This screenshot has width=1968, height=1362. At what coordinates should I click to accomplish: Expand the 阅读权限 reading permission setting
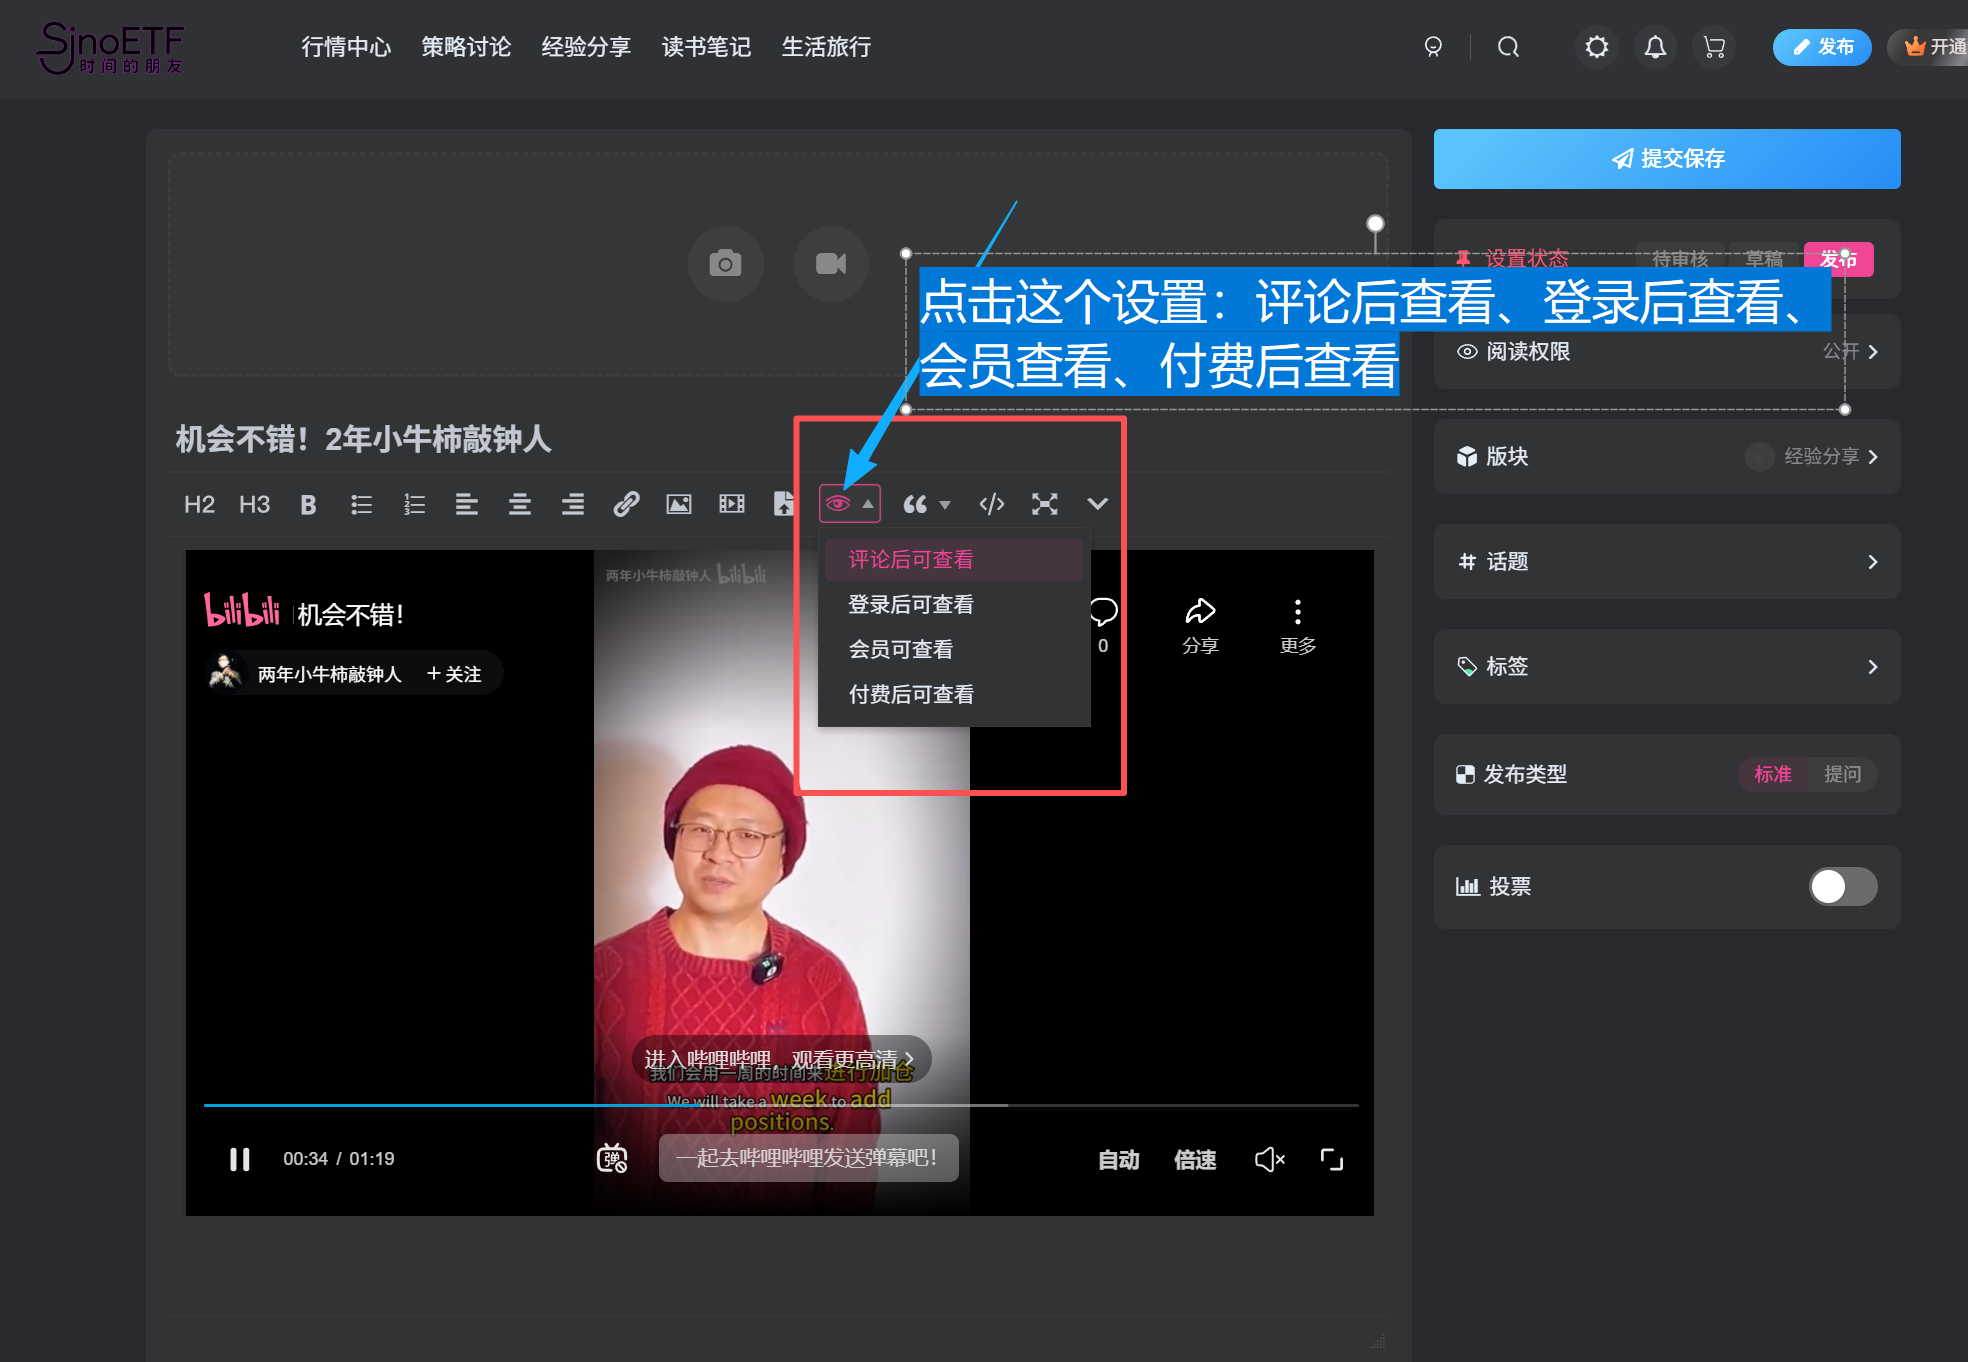[1872, 352]
